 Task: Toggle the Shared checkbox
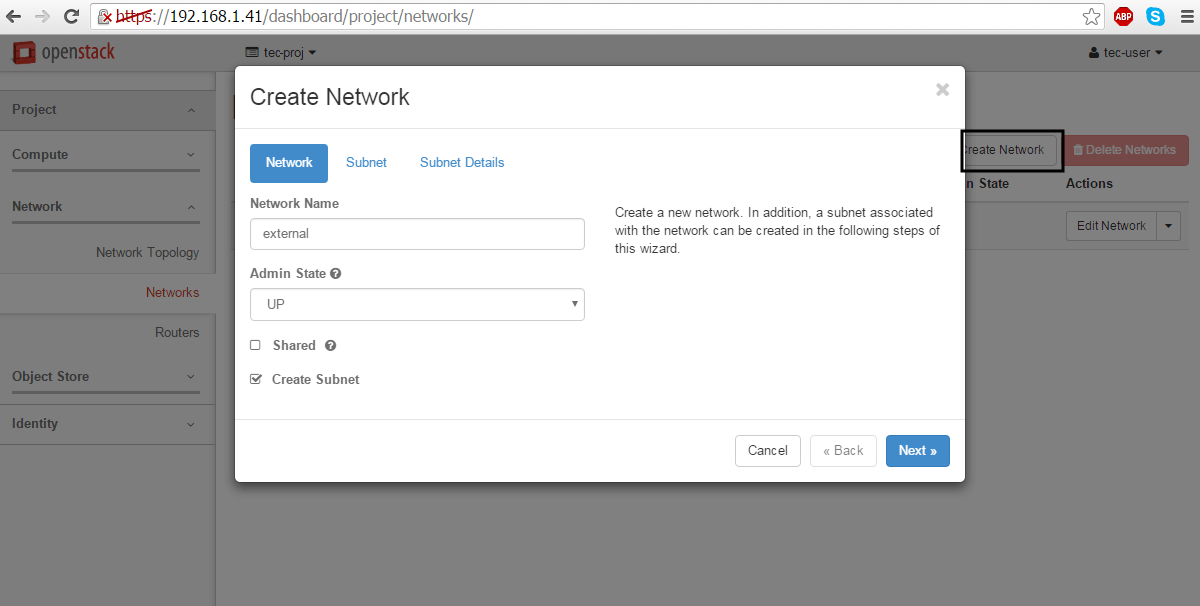255,345
